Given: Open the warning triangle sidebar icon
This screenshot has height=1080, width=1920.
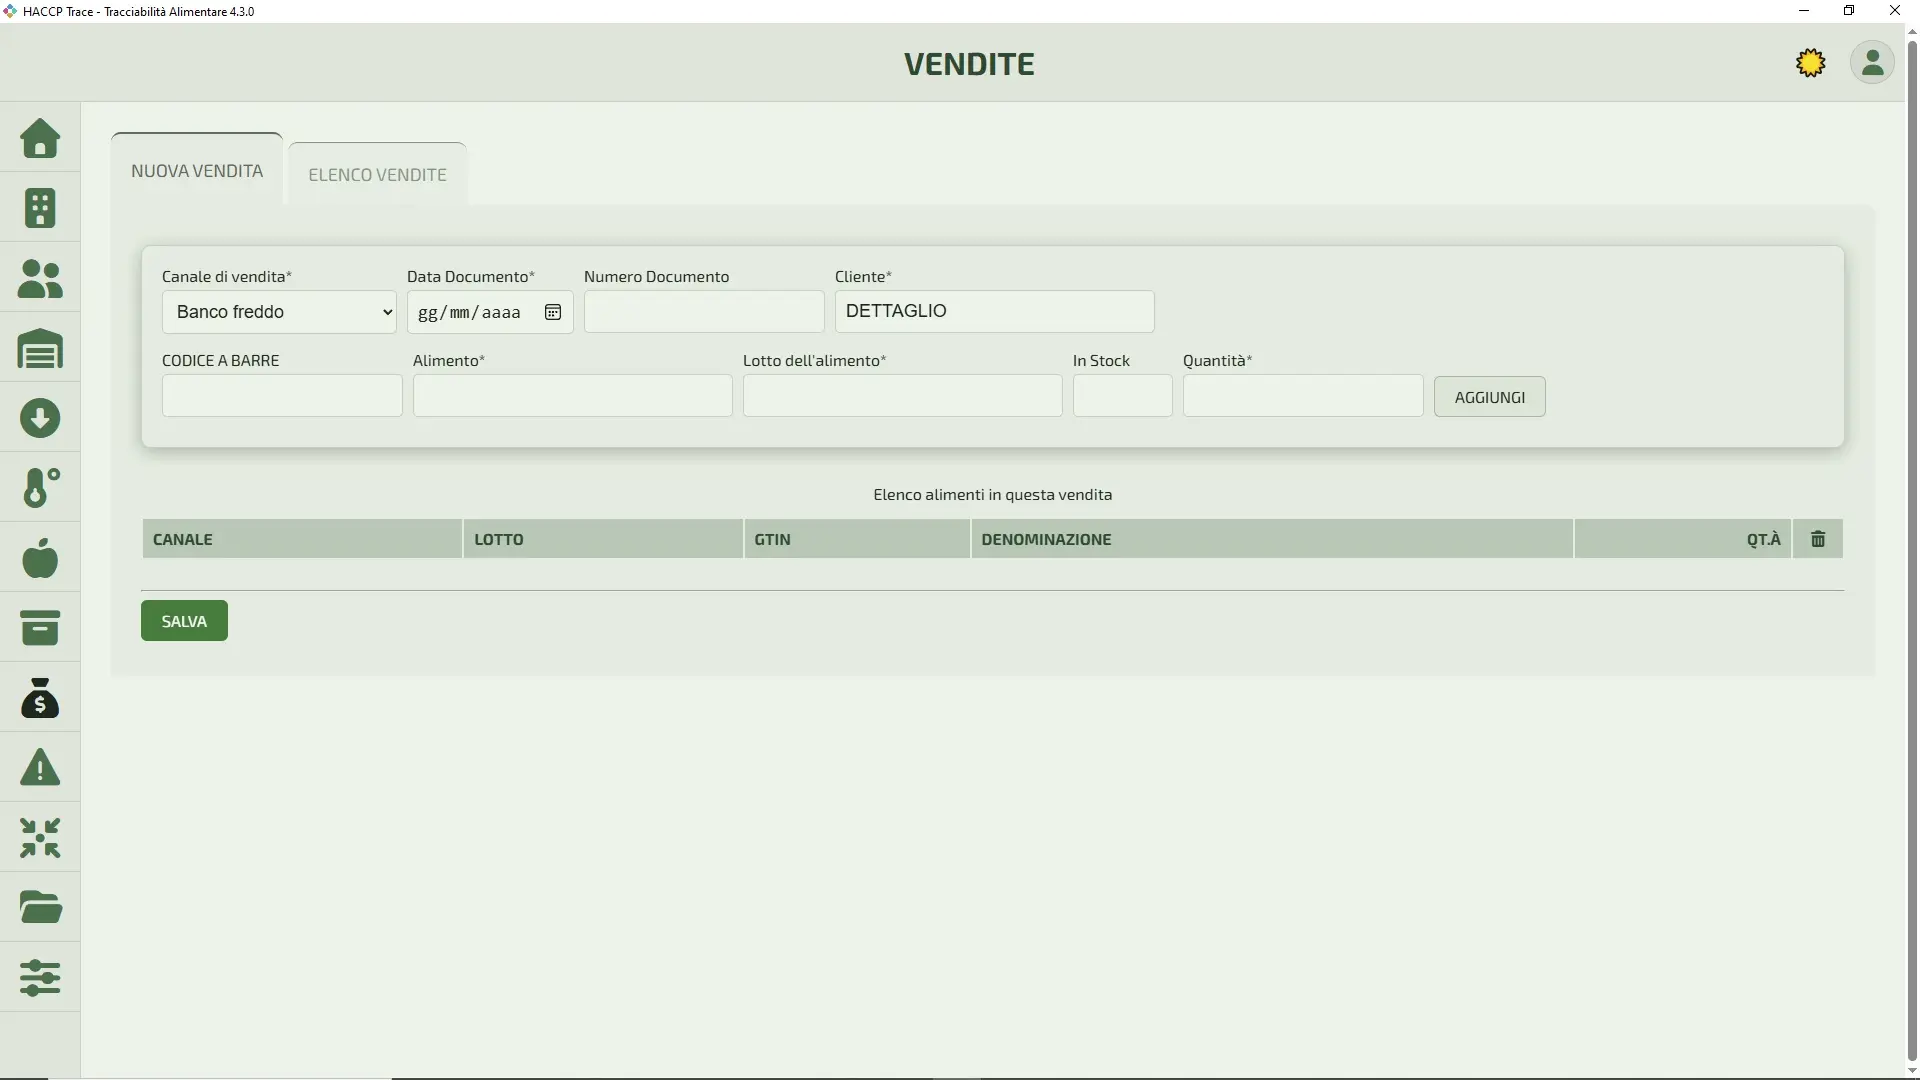Looking at the screenshot, I should coord(40,768).
